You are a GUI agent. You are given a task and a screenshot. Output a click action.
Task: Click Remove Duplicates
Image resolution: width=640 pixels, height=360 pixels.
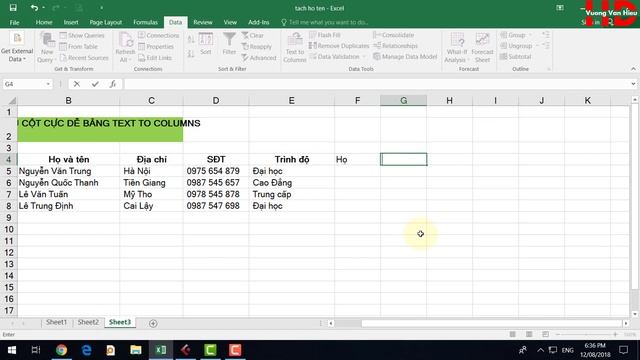click(x=339, y=46)
